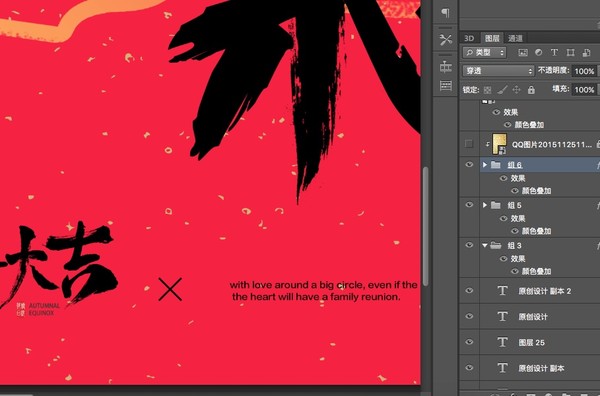Toggle visibility box of QQ图片 layer
Viewport: 600px width, 396px height.
[x=469, y=144]
